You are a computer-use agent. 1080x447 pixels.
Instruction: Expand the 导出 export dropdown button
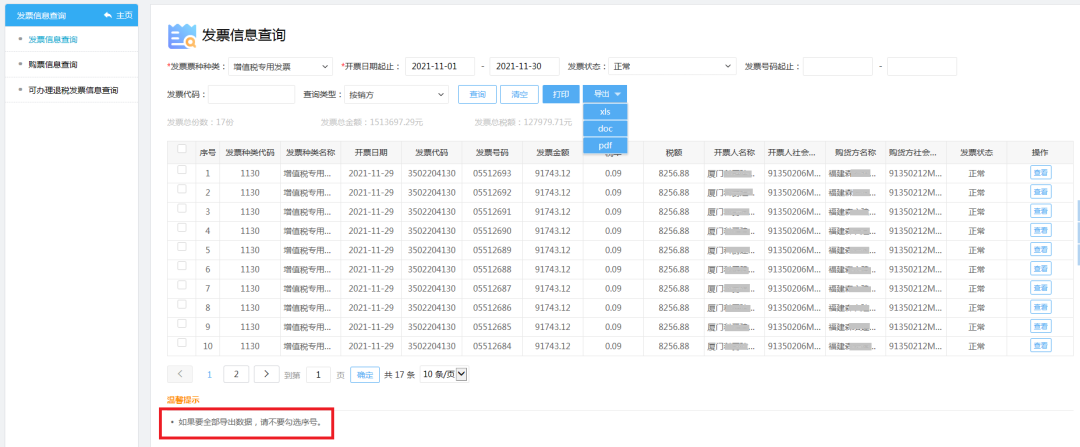coord(605,94)
